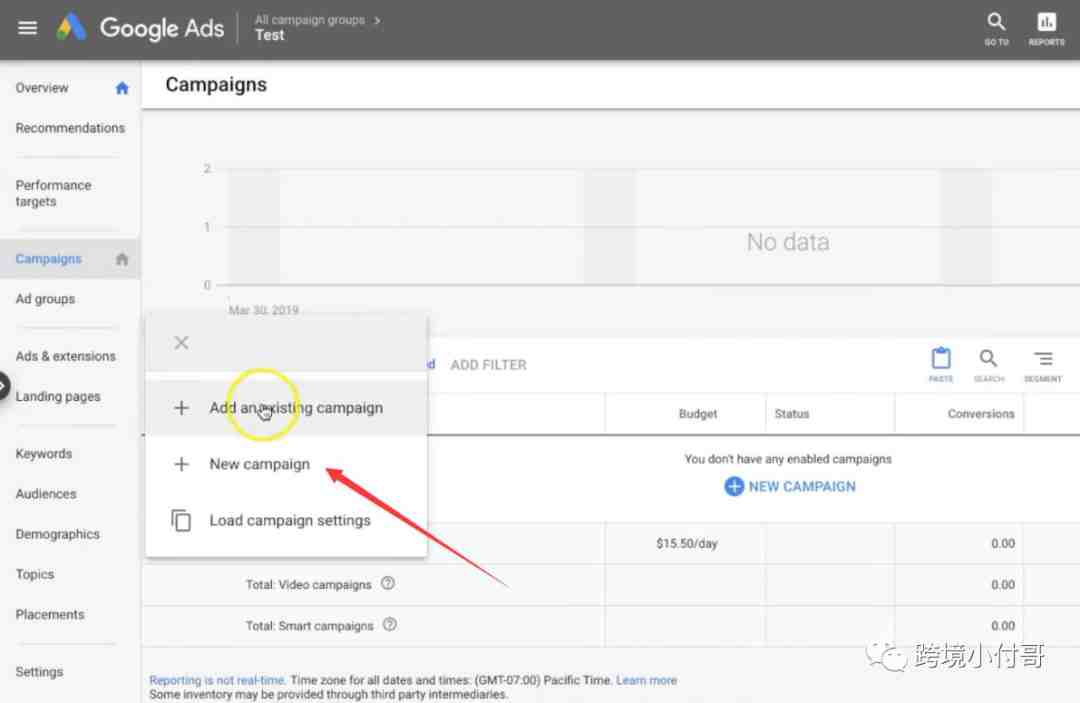Open Placements in the sidebar
Viewport: 1080px width, 703px height.
[50, 614]
